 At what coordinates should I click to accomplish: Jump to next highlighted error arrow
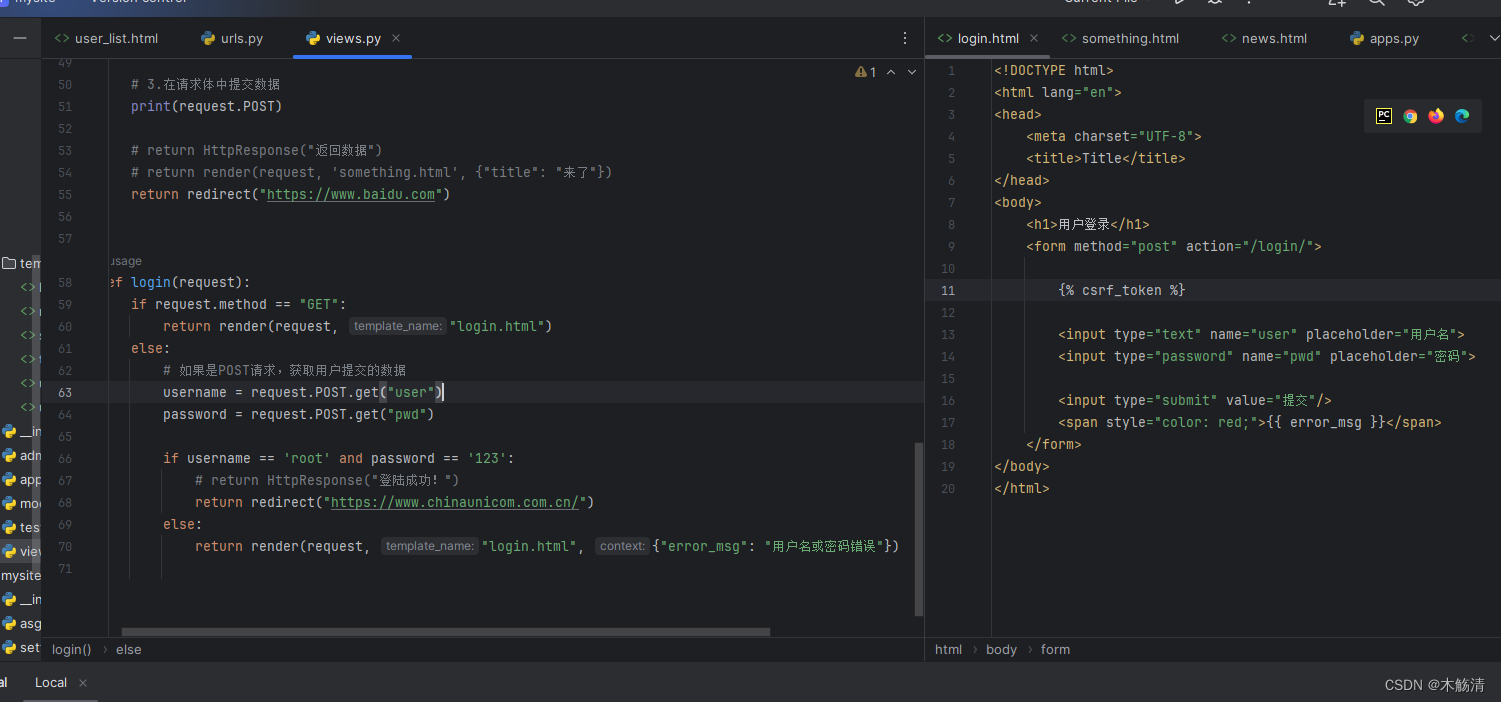pos(911,72)
